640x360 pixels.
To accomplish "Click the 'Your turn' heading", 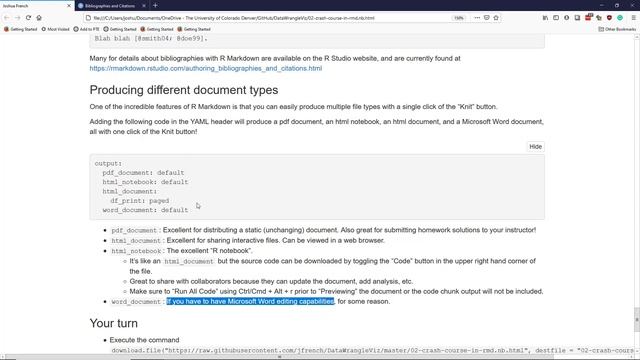I will [113, 323].
